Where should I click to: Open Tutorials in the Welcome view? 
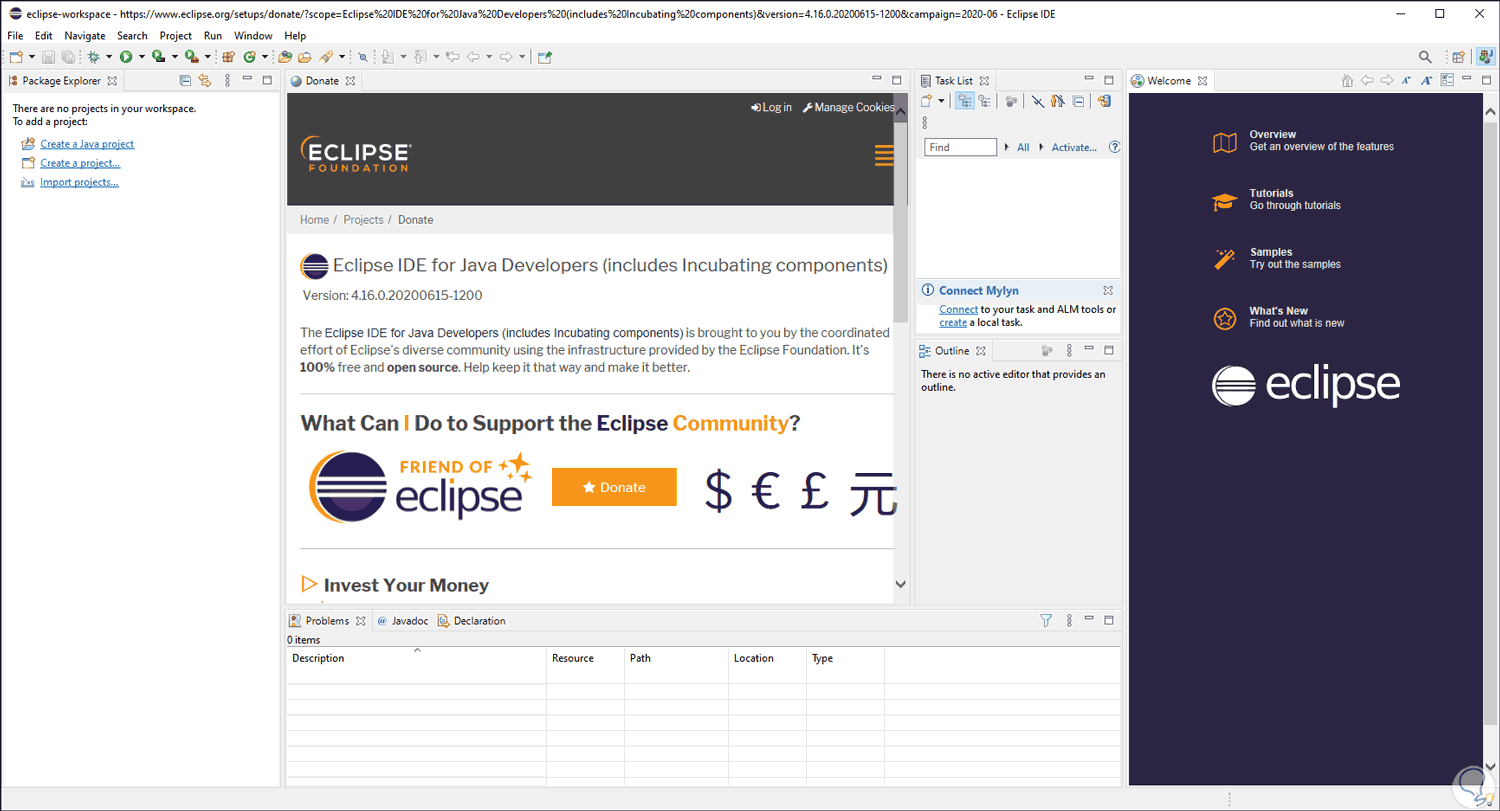click(x=1277, y=199)
